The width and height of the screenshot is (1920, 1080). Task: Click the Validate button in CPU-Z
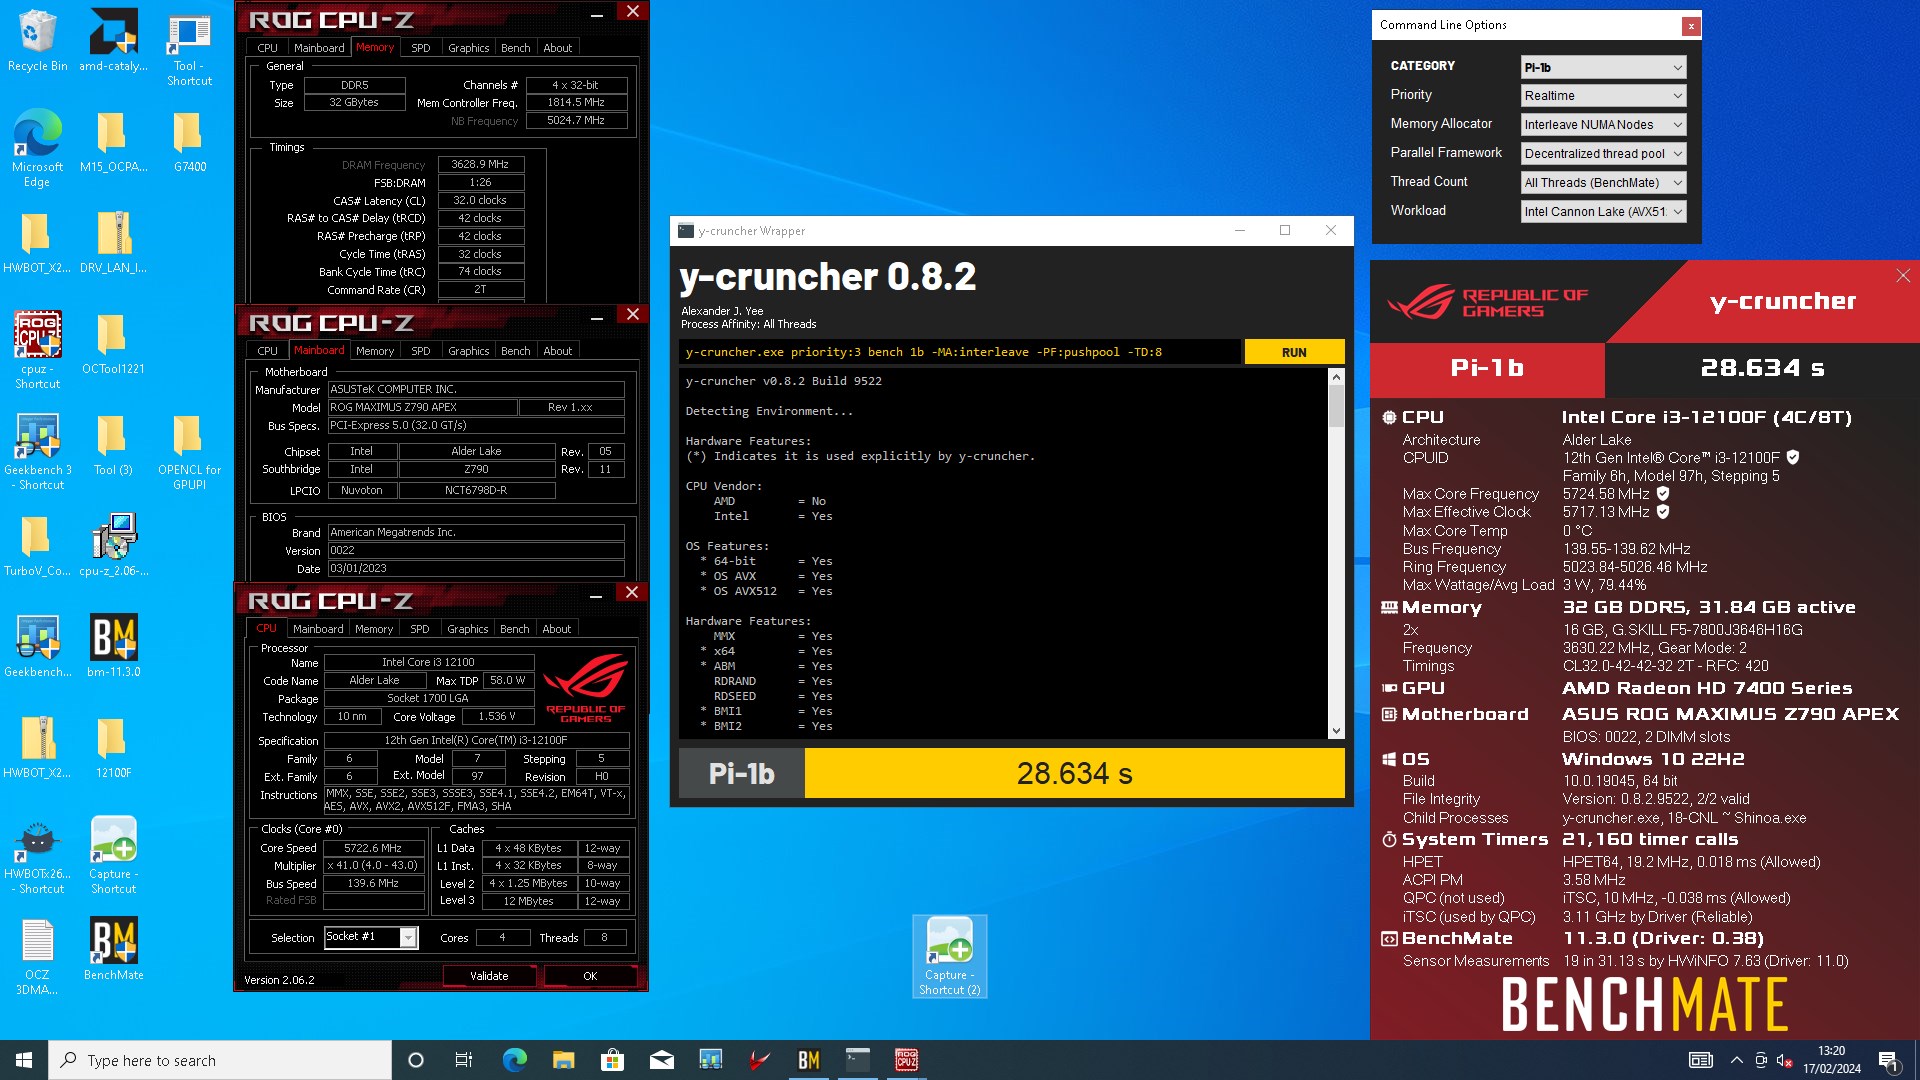coord(489,976)
